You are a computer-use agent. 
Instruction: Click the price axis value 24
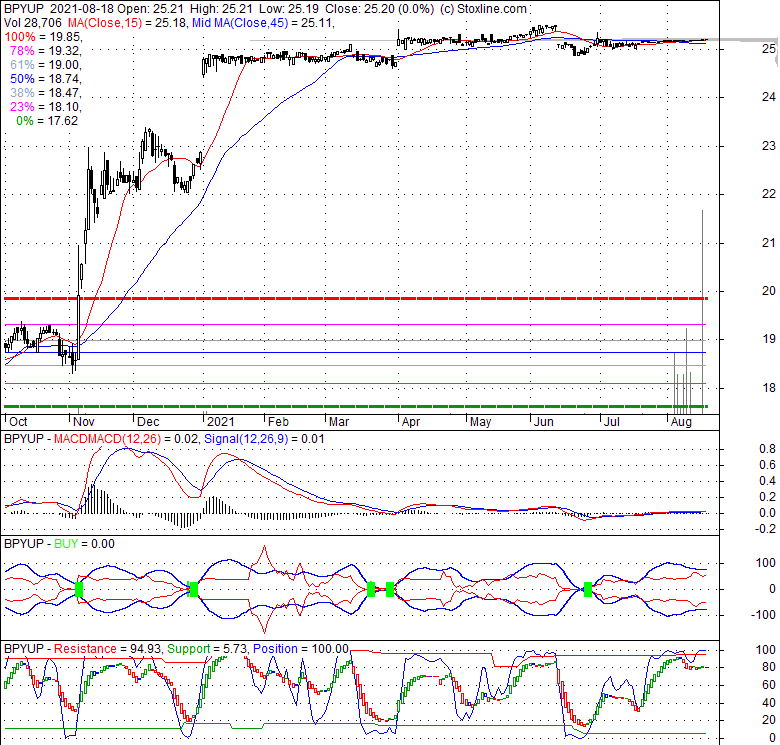(769, 97)
